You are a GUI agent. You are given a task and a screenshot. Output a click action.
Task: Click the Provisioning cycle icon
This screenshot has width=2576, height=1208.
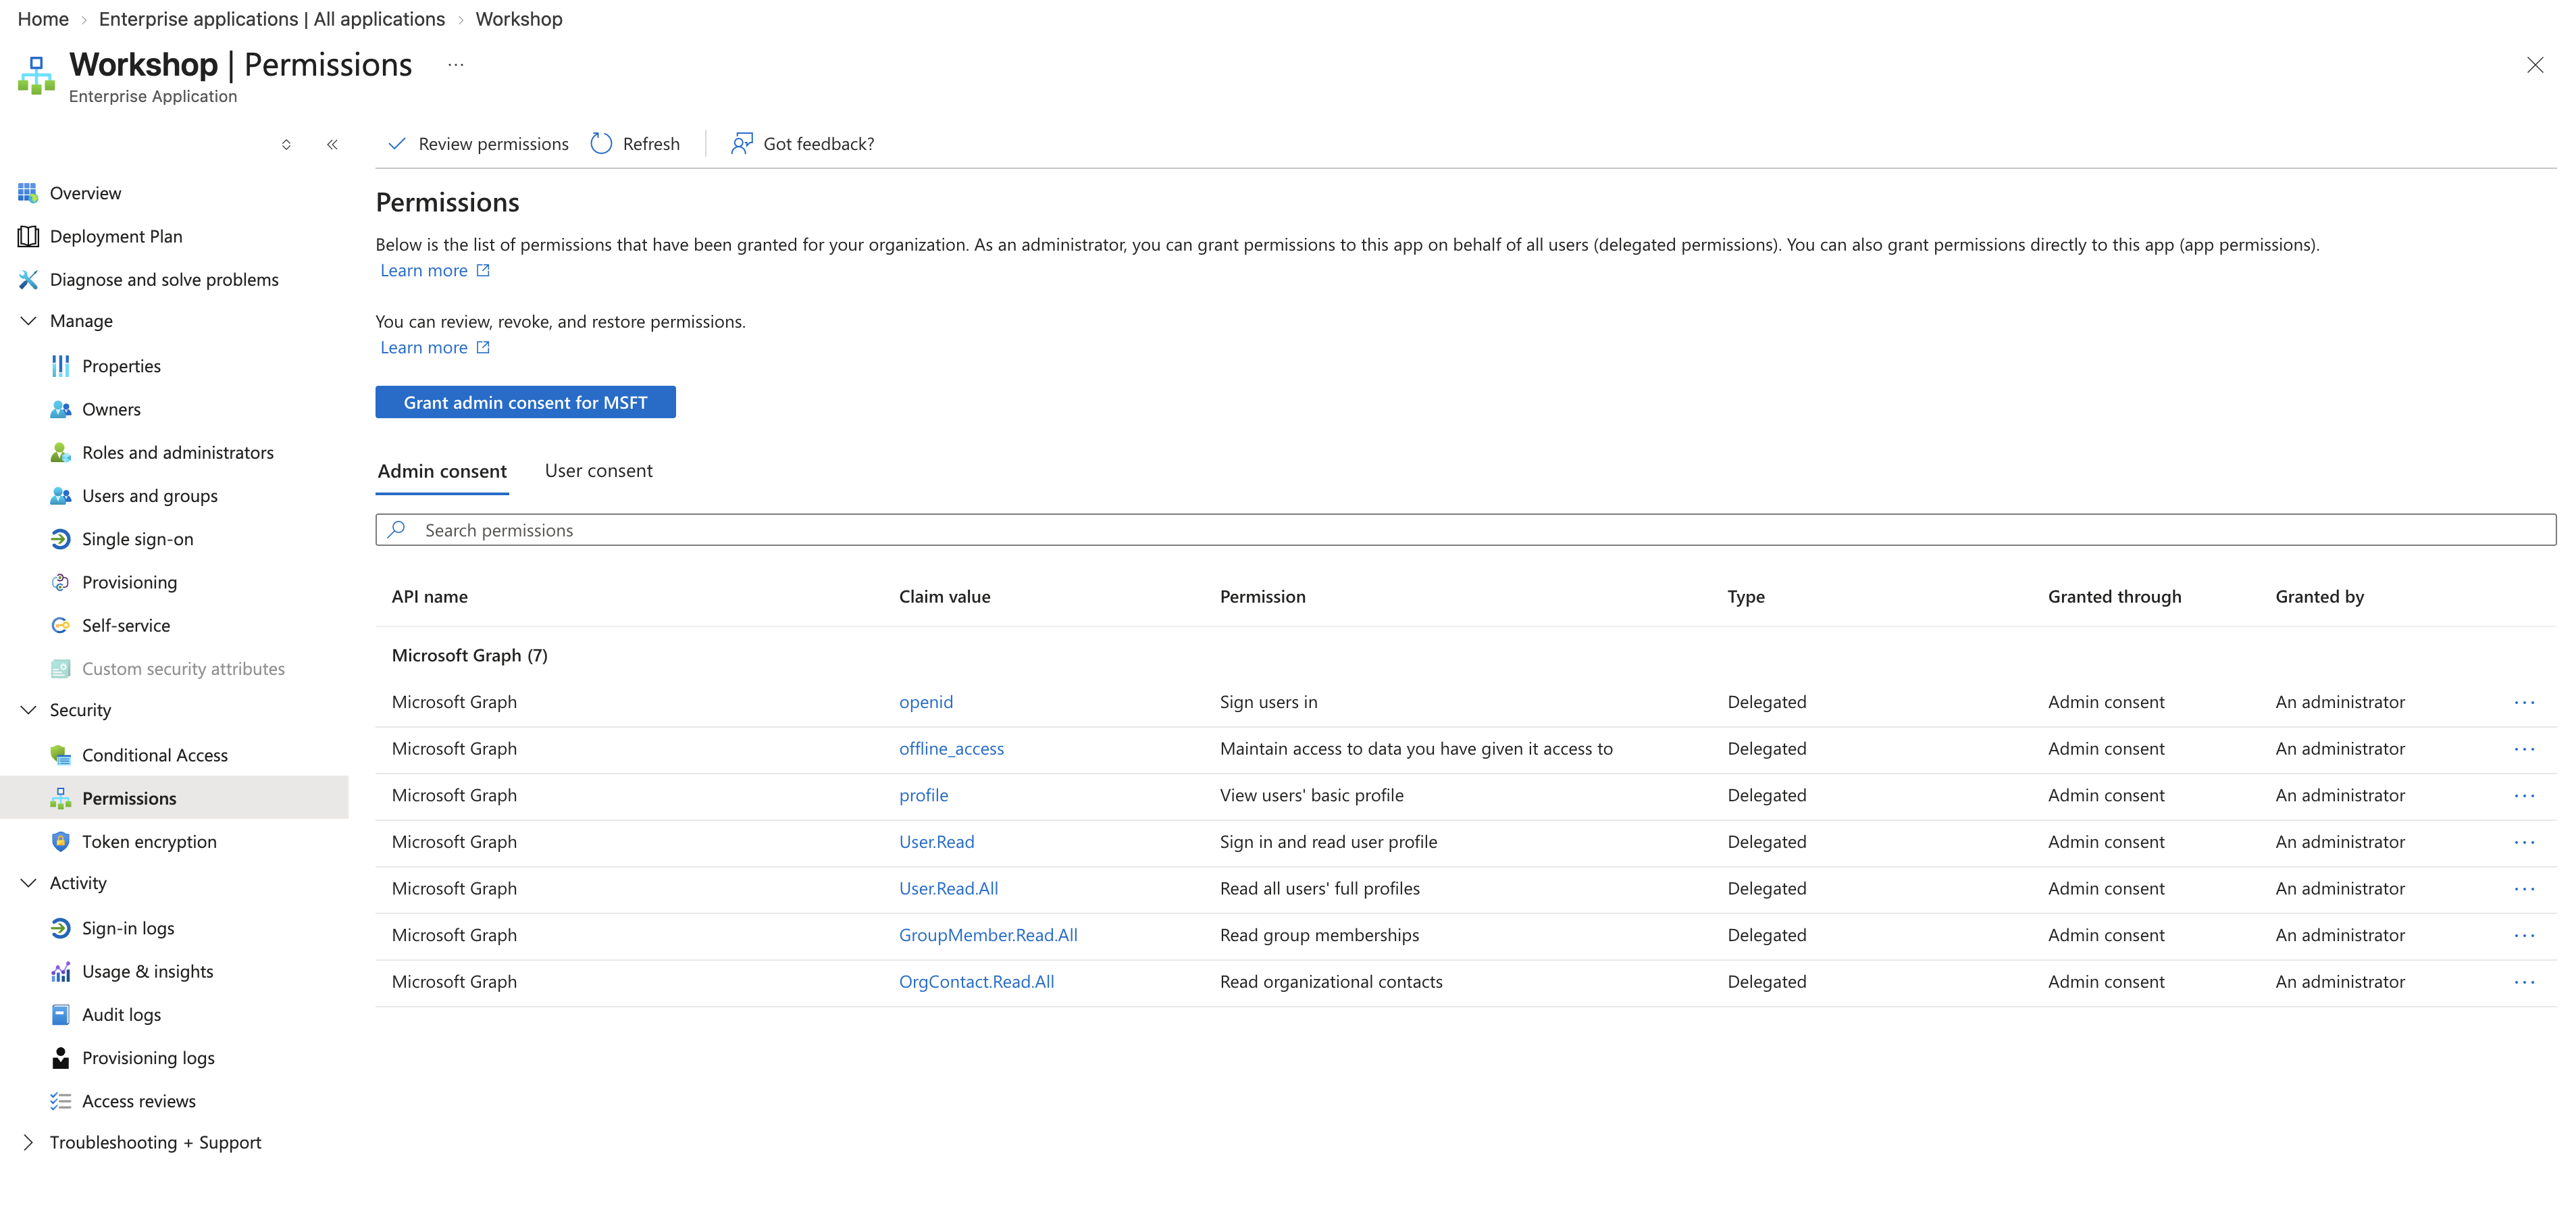click(x=61, y=582)
